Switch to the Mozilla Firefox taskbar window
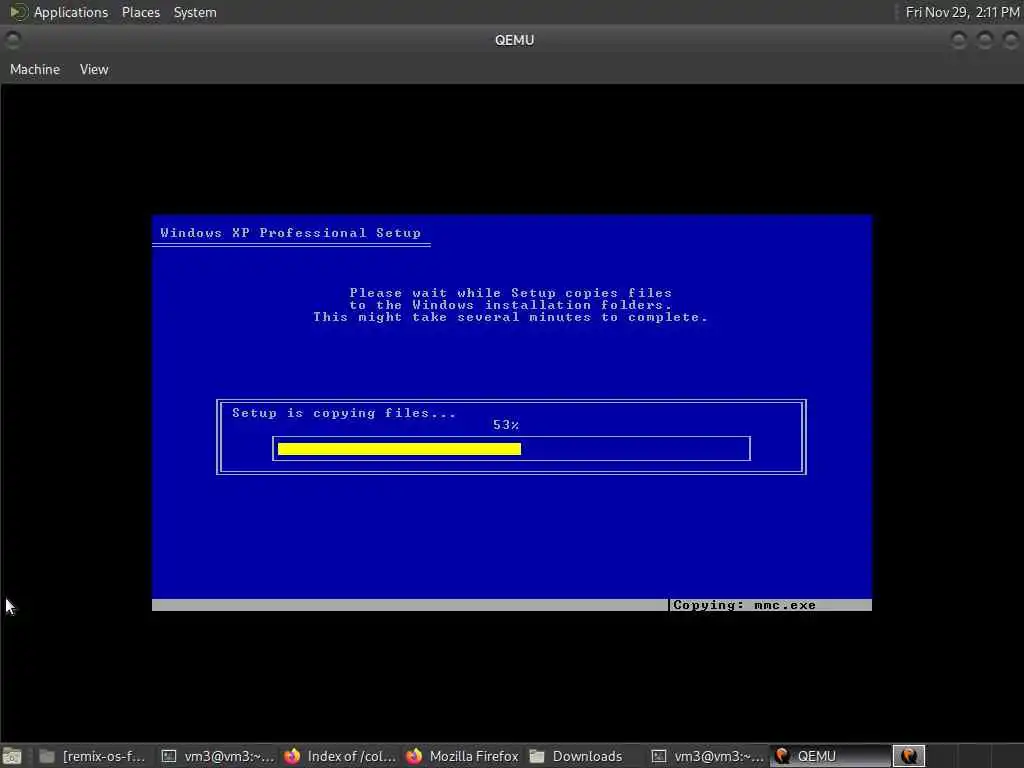This screenshot has width=1024, height=768. pos(462,756)
